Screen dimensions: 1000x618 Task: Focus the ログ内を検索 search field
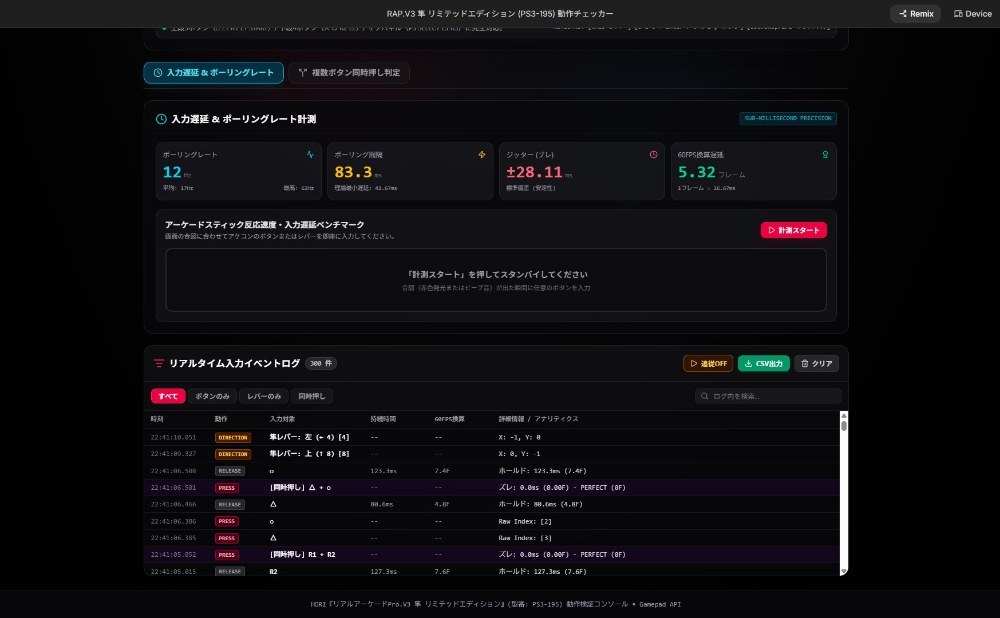coord(768,396)
